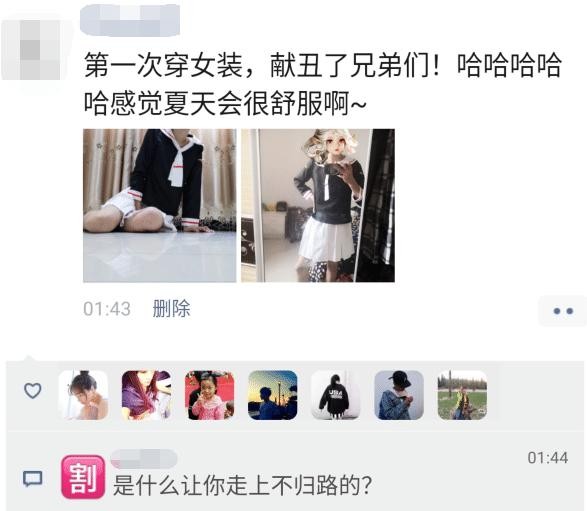This screenshot has height=511, width=587.
Task: Open the poster's blurred profile avatar
Action: click(31, 50)
